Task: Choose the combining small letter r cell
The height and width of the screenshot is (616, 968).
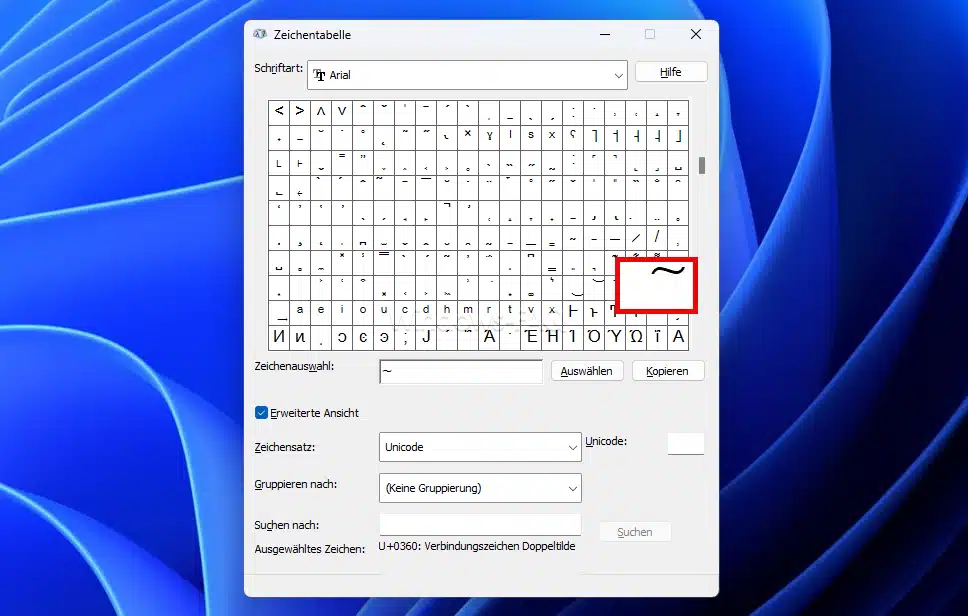Action: 489,312
